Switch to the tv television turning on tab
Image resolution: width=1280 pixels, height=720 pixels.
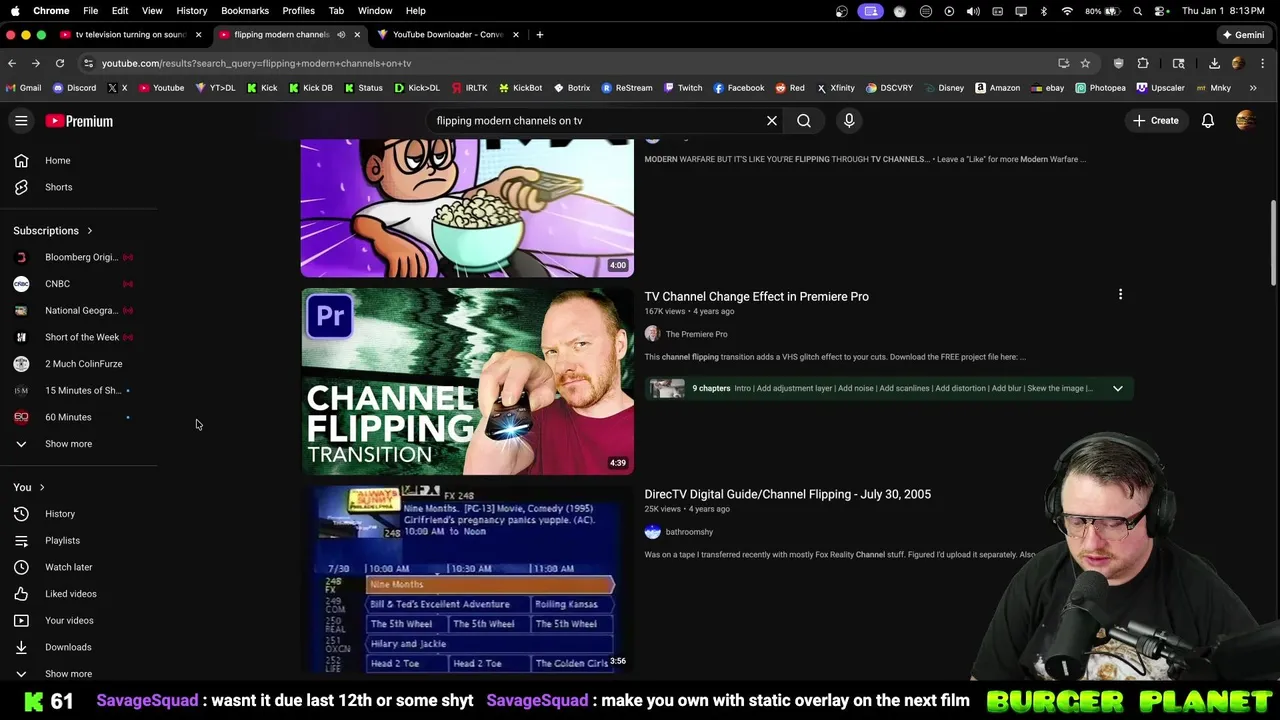[130, 35]
